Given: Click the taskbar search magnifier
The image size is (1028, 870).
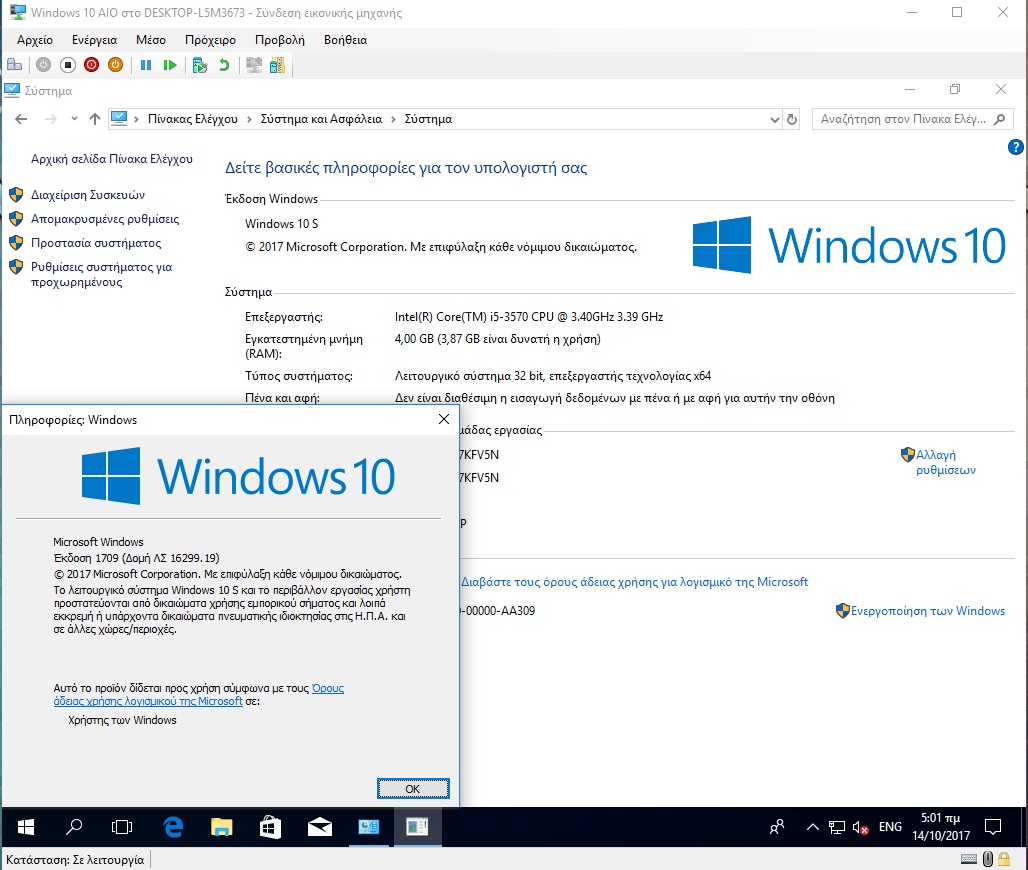Looking at the screenshot, I should click(74, 827).
